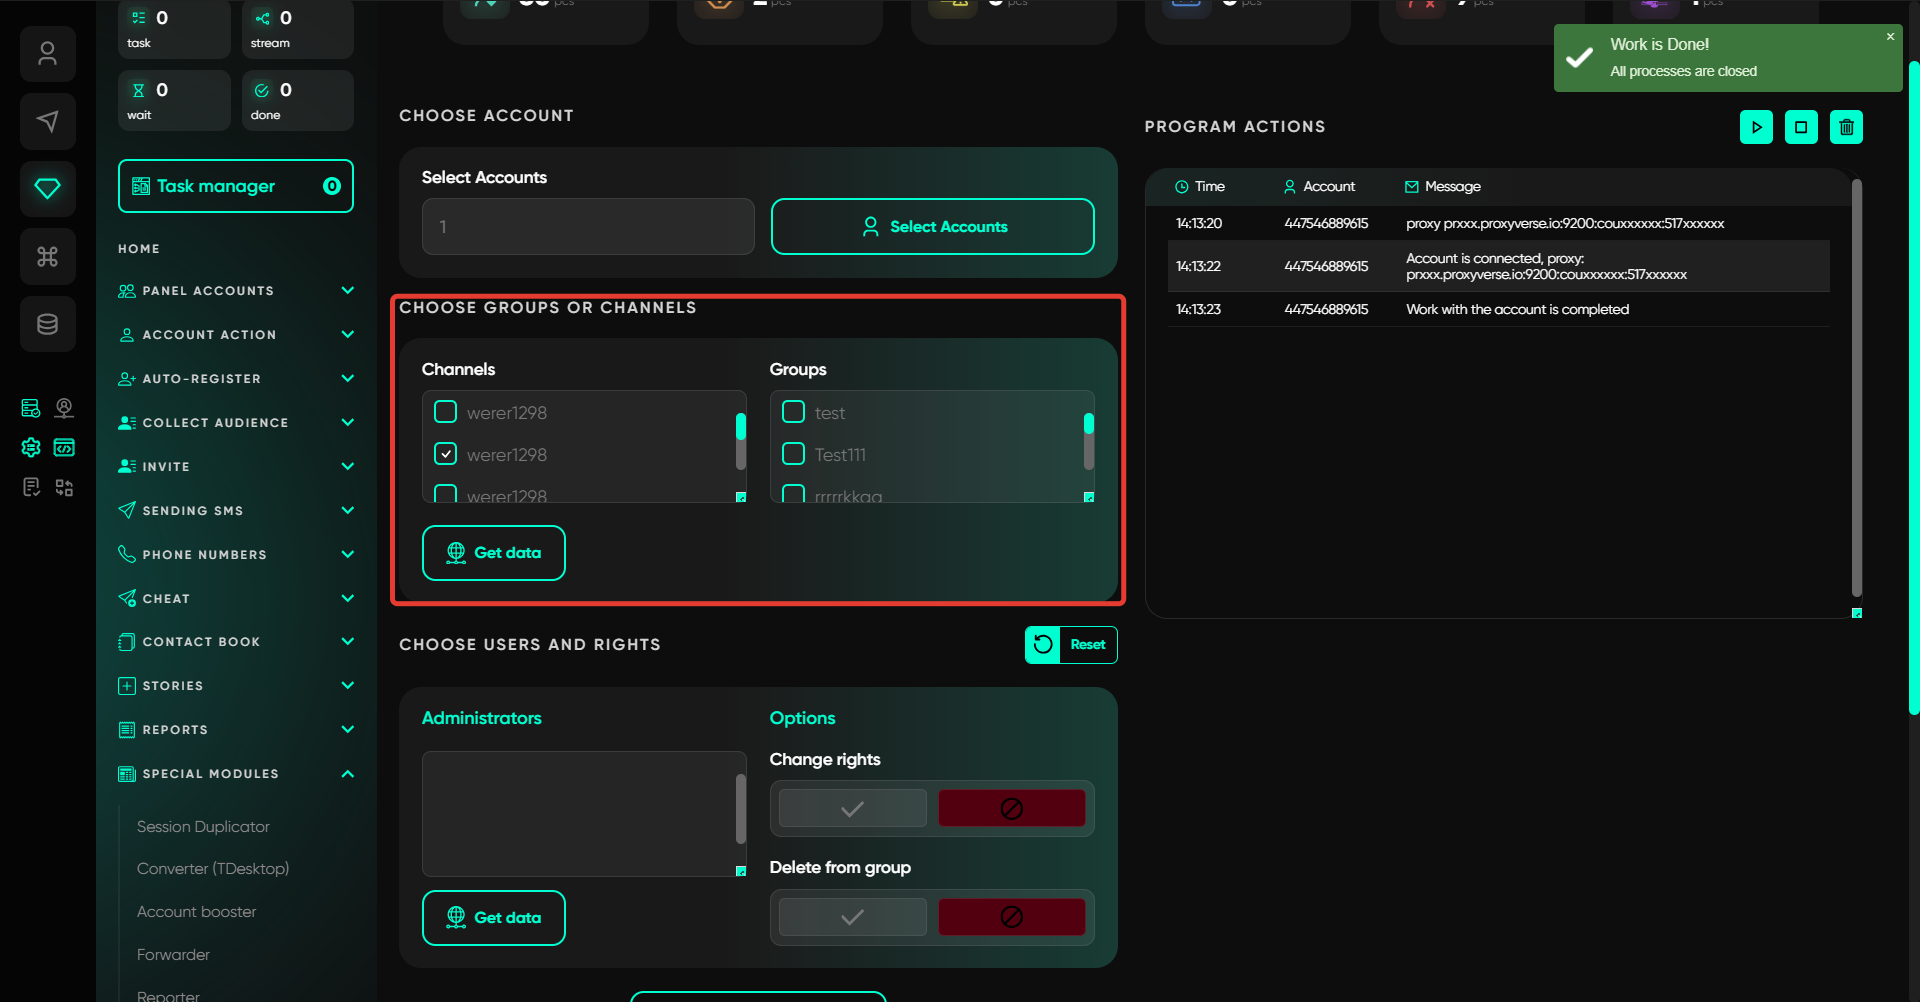Screen dimensions: 1920x1002
Task: Click the command symbol icon in sidebar
Action: pos(47,257)
